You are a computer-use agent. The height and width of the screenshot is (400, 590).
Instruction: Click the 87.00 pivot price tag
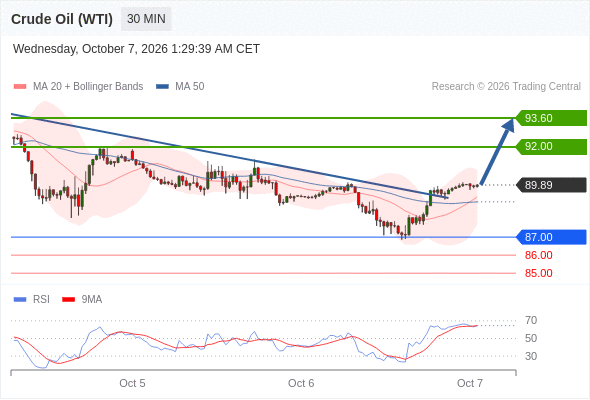click(x=551, y=237)
